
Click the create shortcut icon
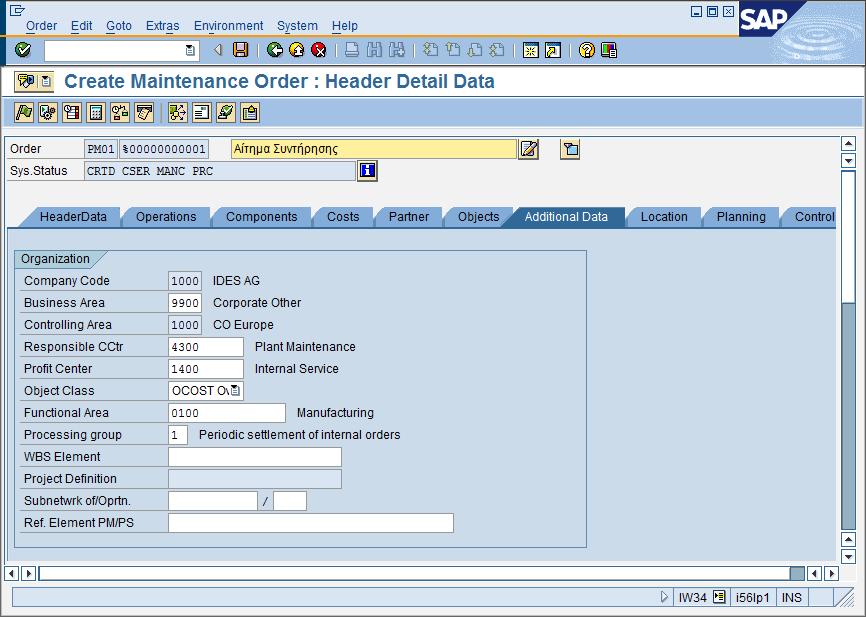click(x=553, y=50)
